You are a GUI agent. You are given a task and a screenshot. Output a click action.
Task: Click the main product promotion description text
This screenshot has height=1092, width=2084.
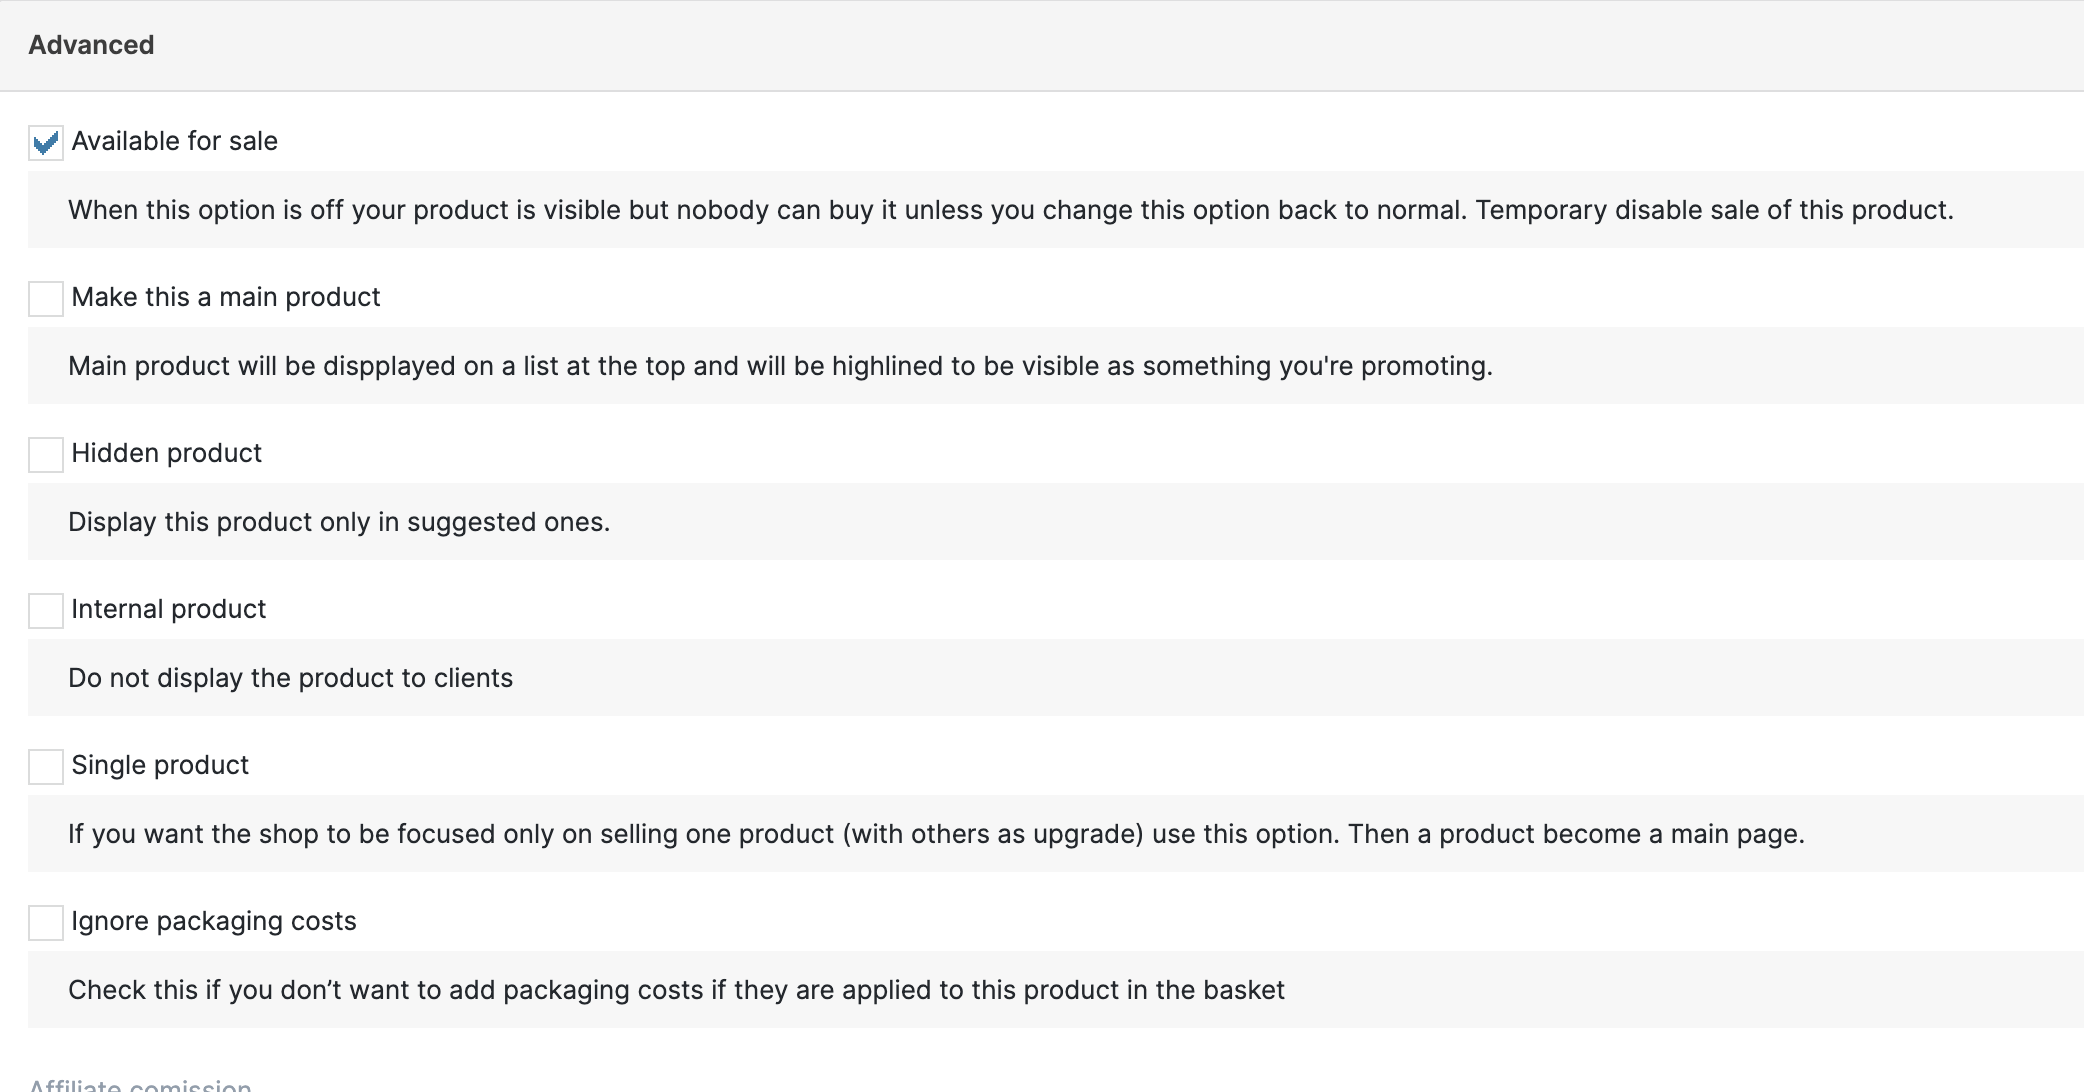coord(780,366)
